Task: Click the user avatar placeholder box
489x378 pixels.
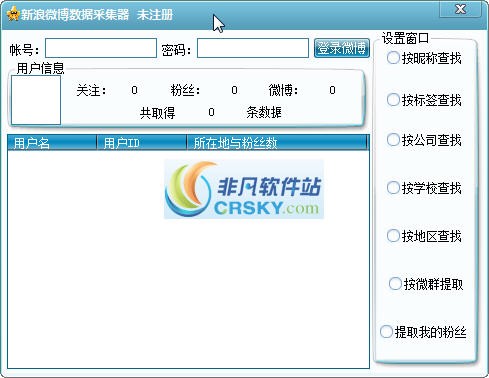Action: pos(36,100)
